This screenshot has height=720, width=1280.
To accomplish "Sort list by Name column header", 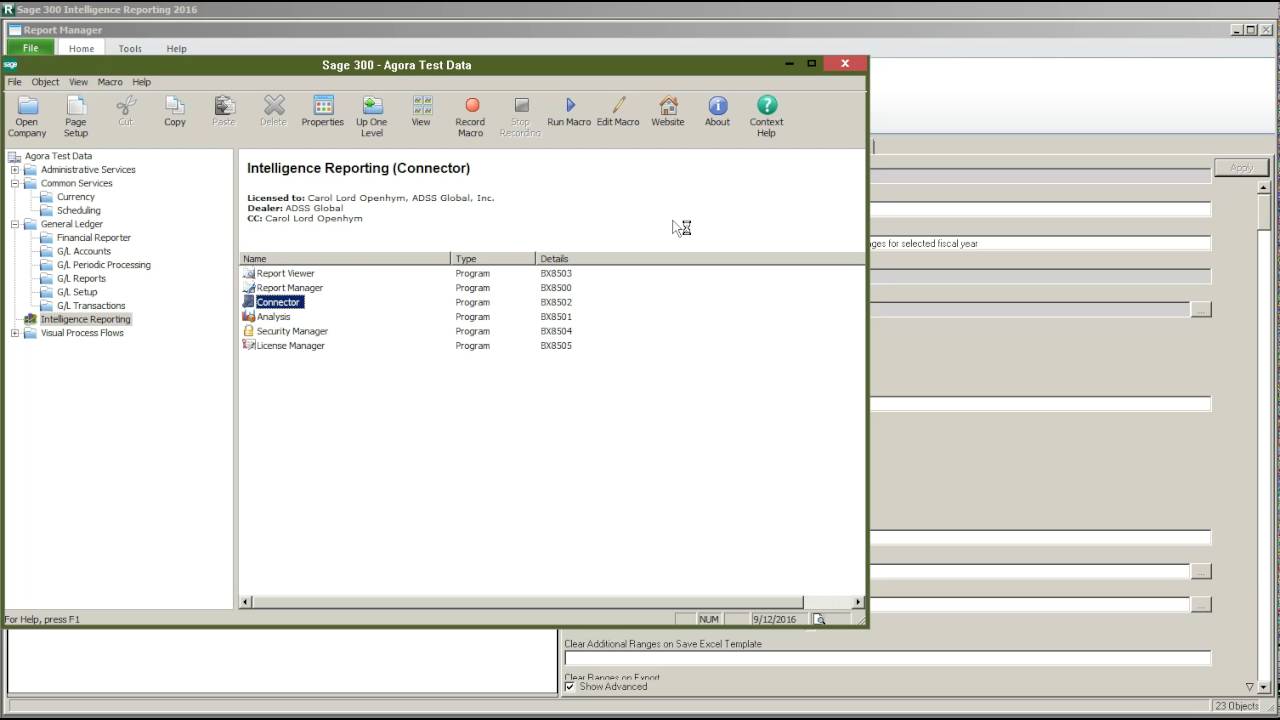I will click(x=345, y=259).
